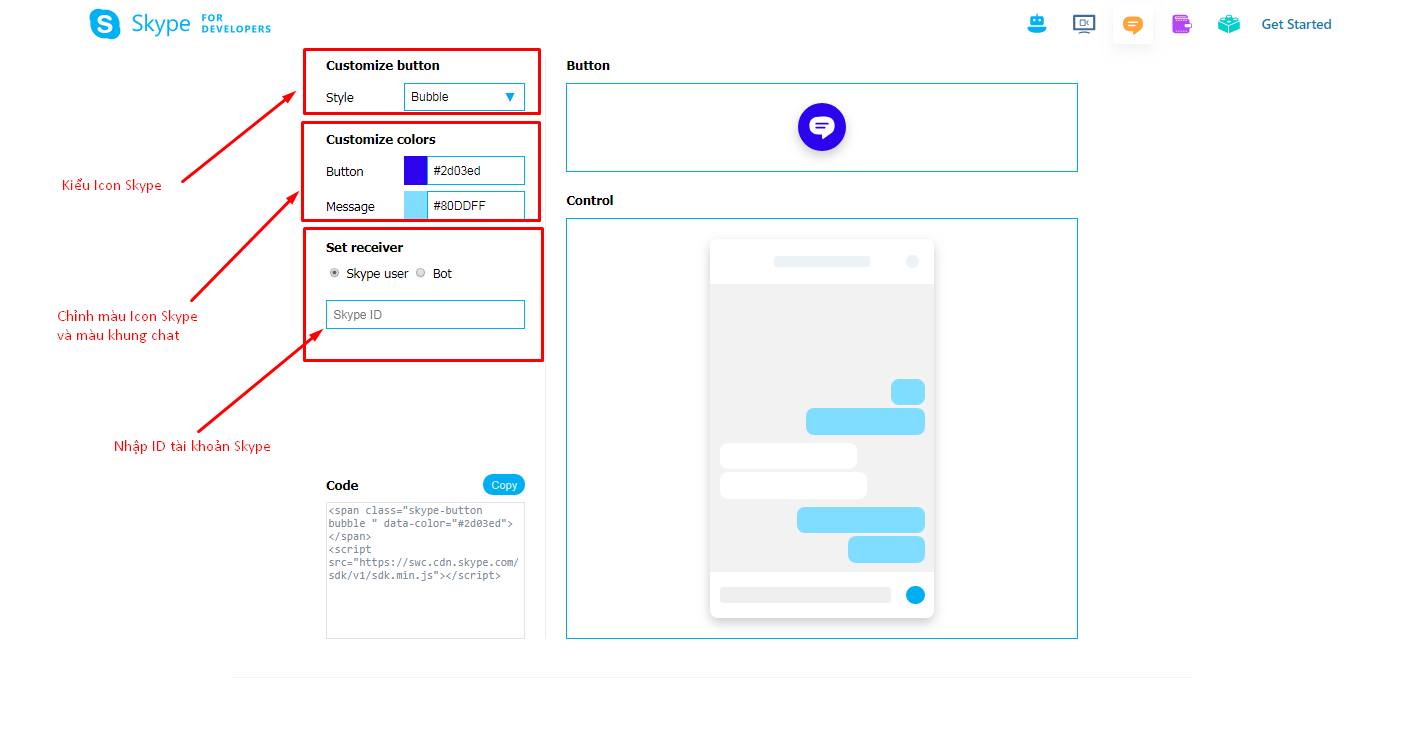This screenshot has height=755, width=1422.
Task: Click the 'Message' color label
Action: point(350,206)
